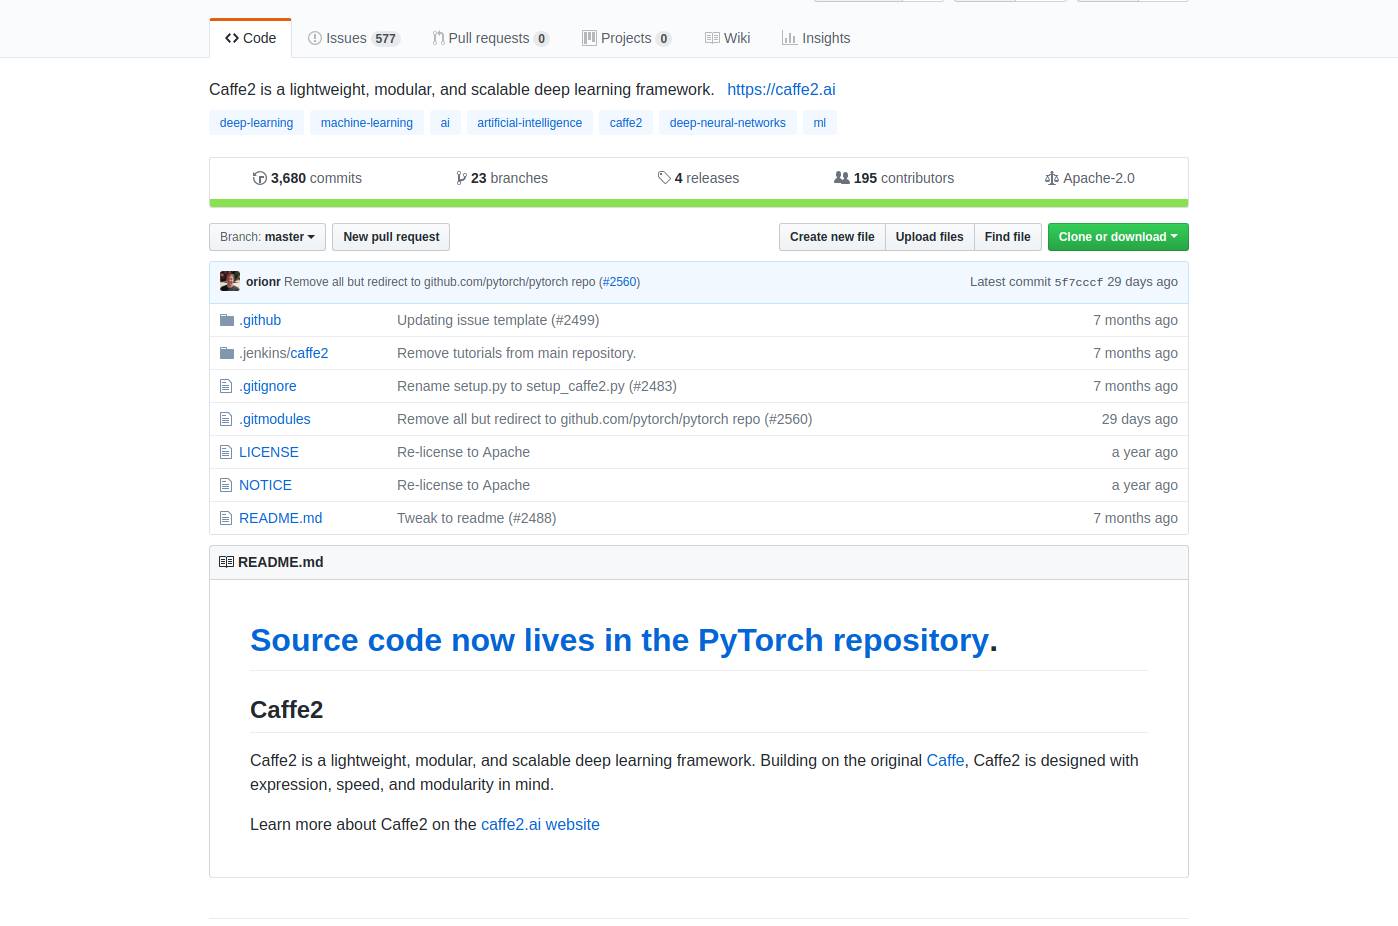
Task: Click the Create new file button
Action: coord(832,237)
